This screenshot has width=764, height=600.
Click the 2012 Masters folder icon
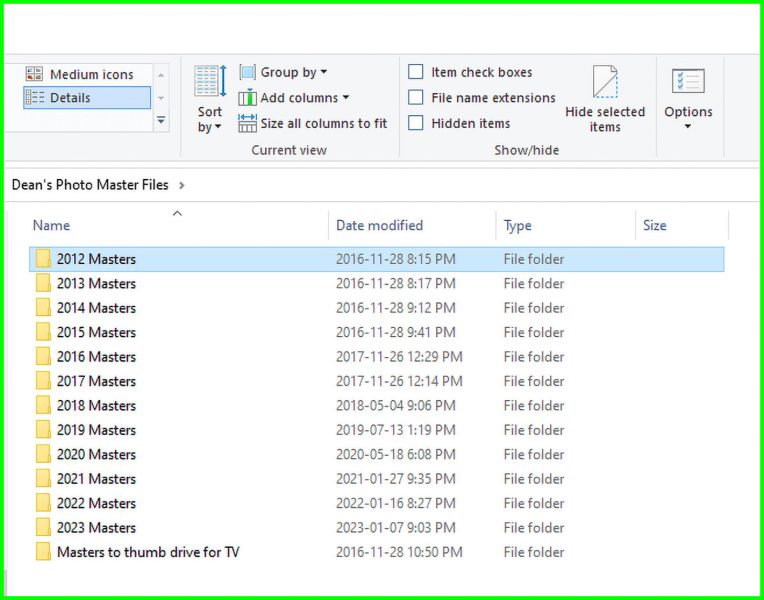[x=43, y=259]
